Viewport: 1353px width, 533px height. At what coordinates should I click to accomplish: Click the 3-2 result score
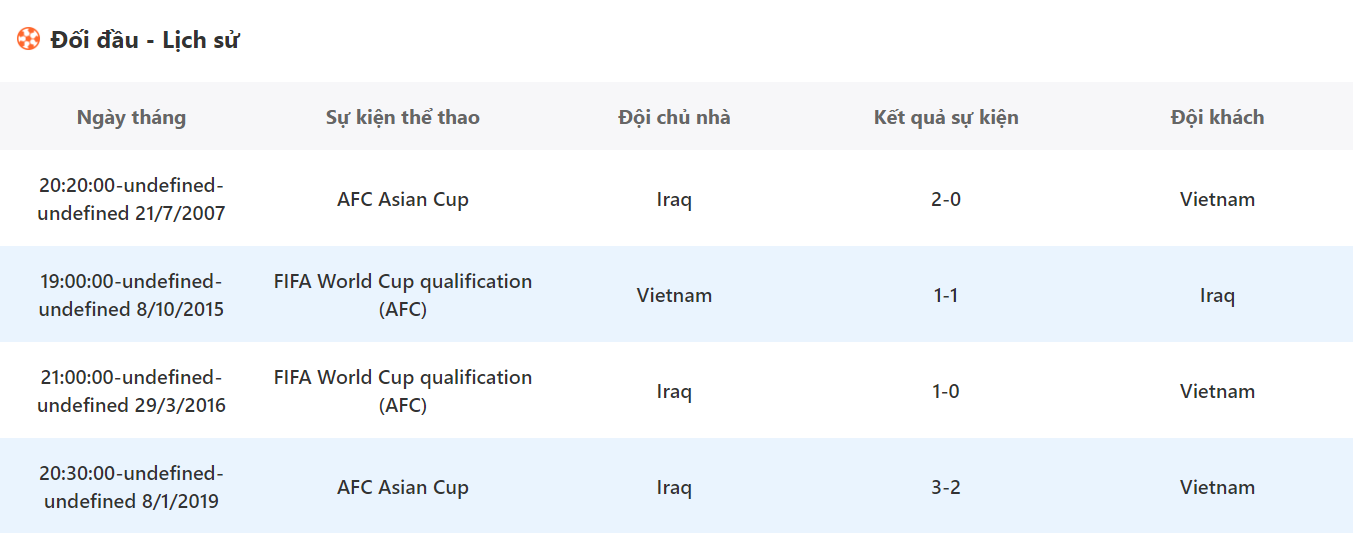(x=946, y=487)
